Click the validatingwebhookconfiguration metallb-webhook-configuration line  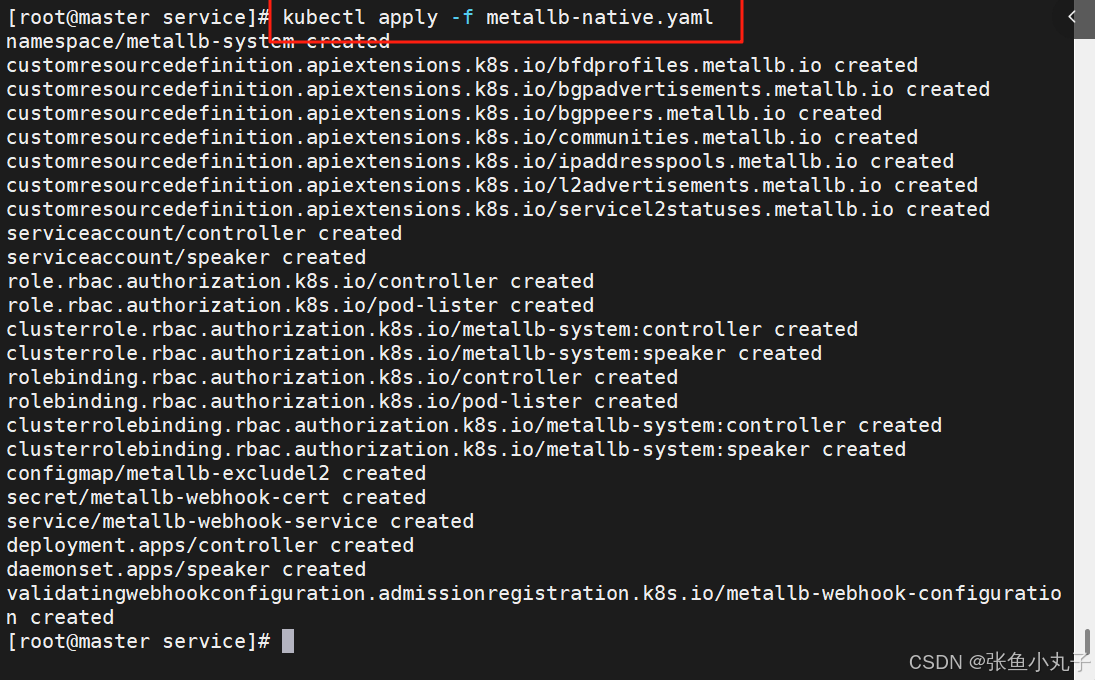click(534, 605)
